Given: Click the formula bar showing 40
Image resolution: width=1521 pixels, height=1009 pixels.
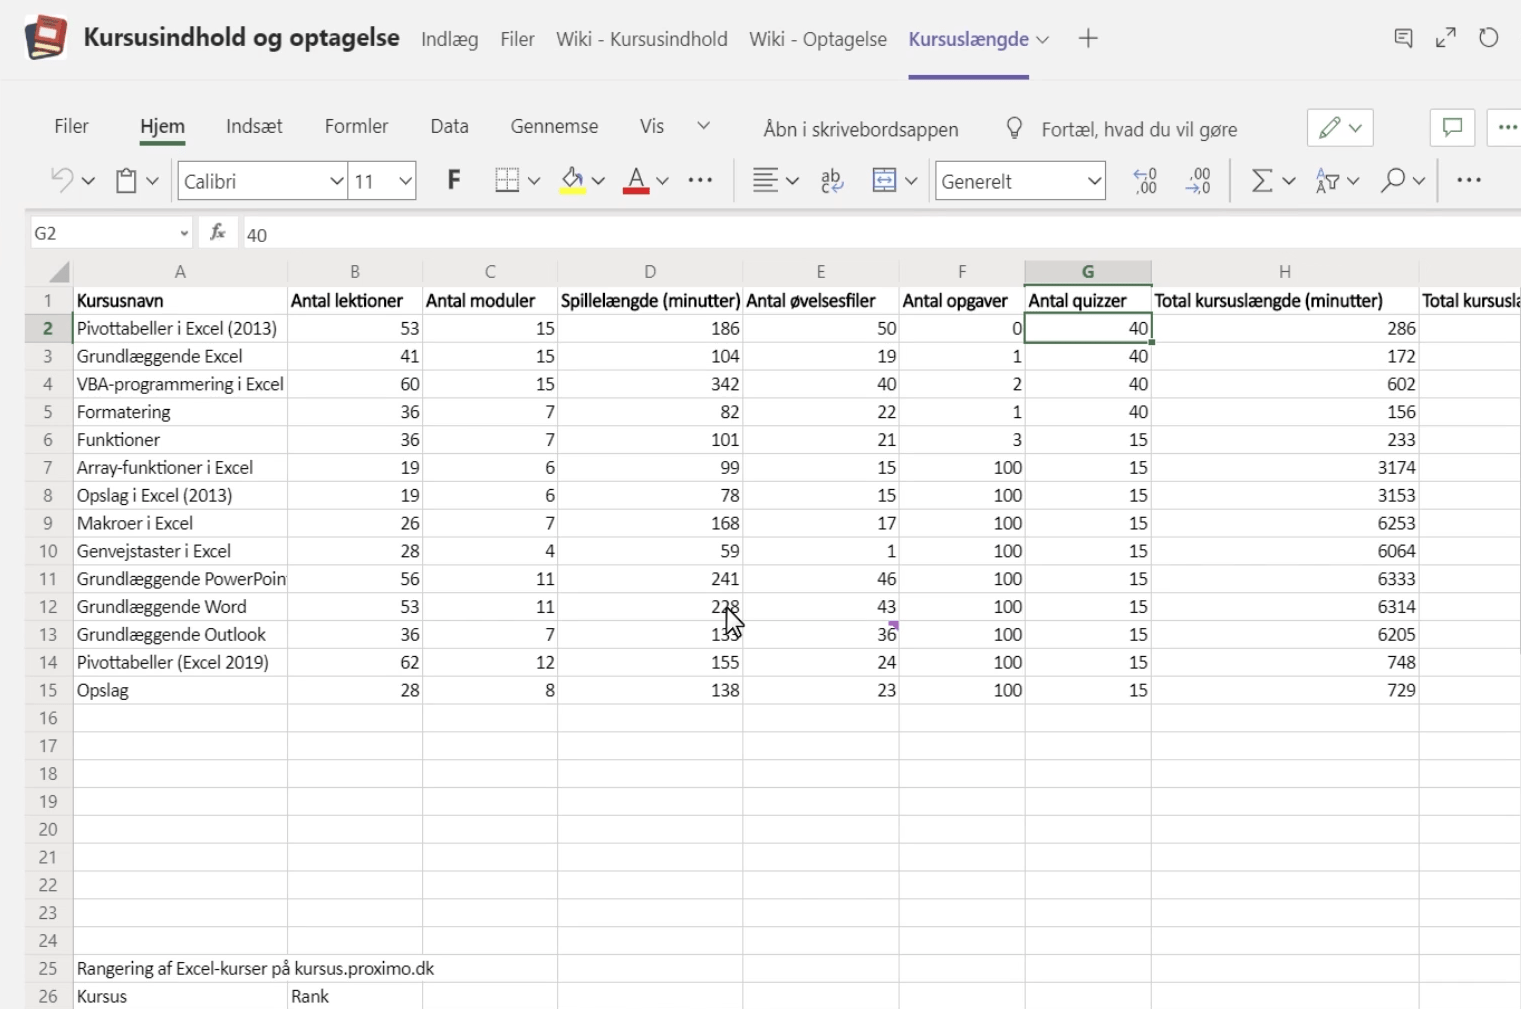Looking at the screenshot, I should (880, 234).
